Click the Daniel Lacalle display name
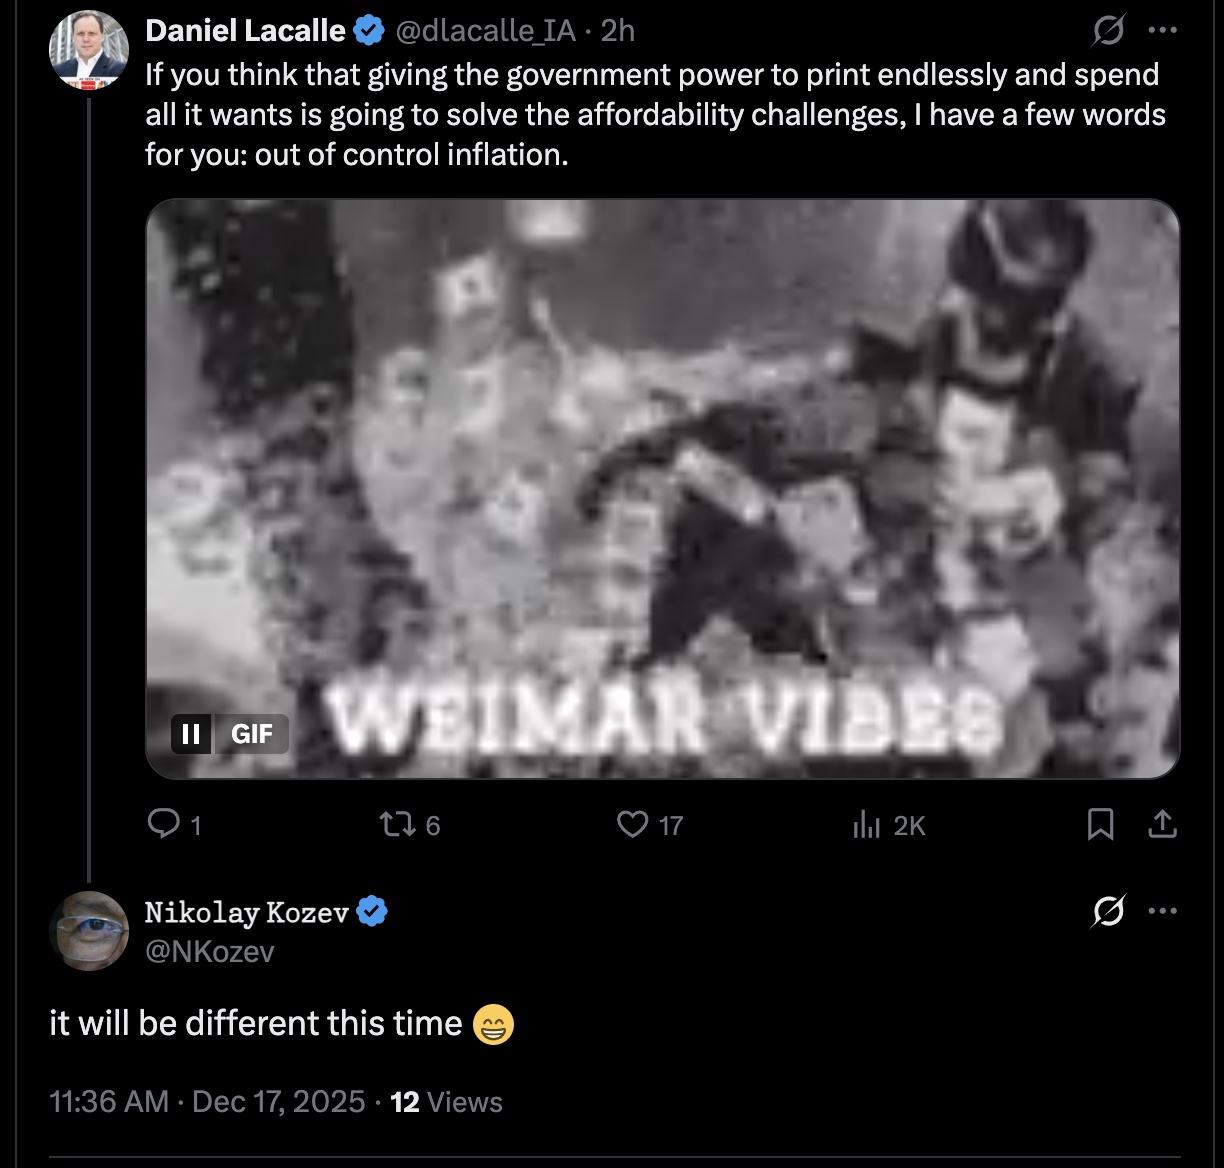Screen dimensions: 1224x1168 tap(245, 31)
